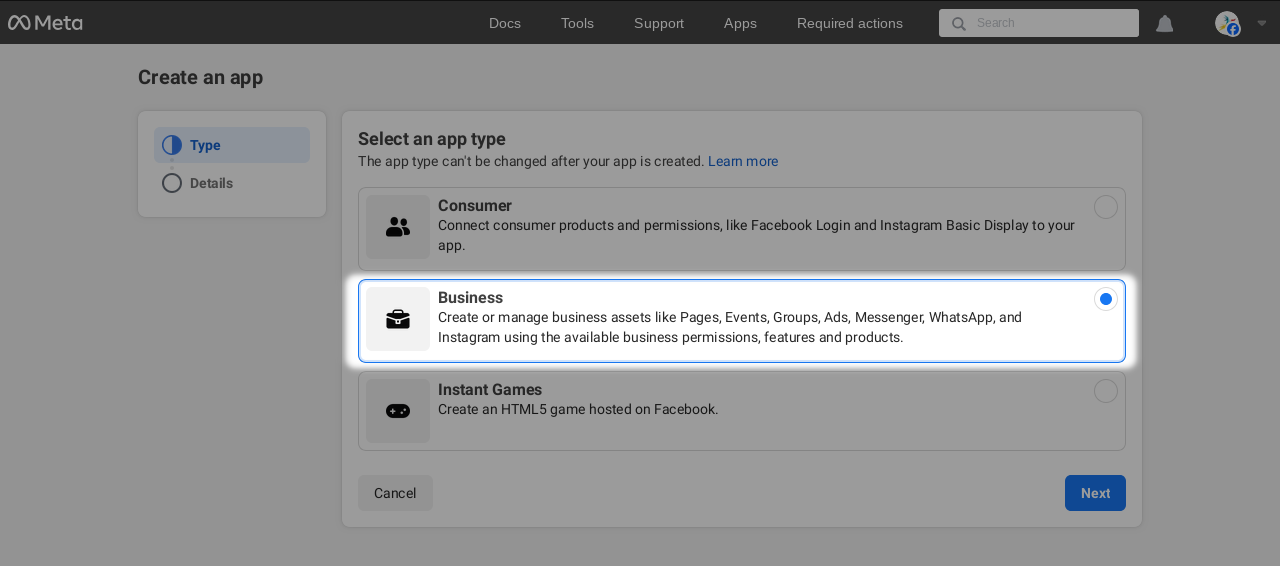
Task: Click the Instant Games controller icon
Action: (x=398, y=411)
